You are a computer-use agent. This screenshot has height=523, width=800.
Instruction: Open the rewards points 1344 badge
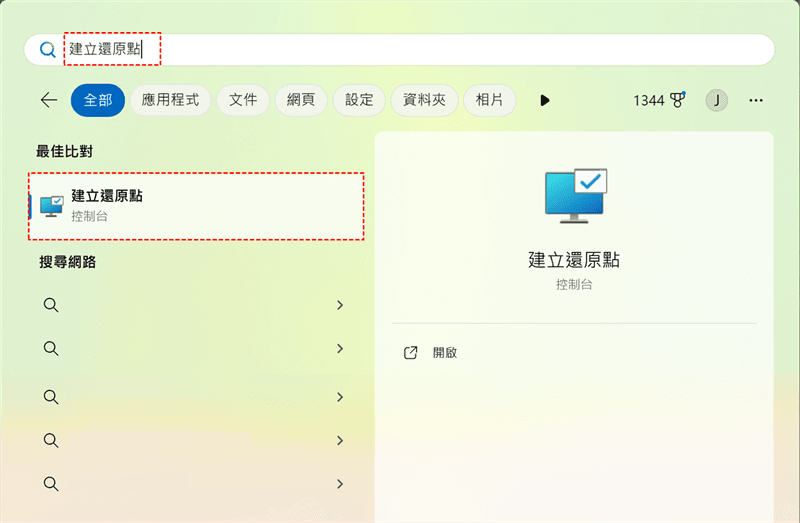click(x=659, y=100)
